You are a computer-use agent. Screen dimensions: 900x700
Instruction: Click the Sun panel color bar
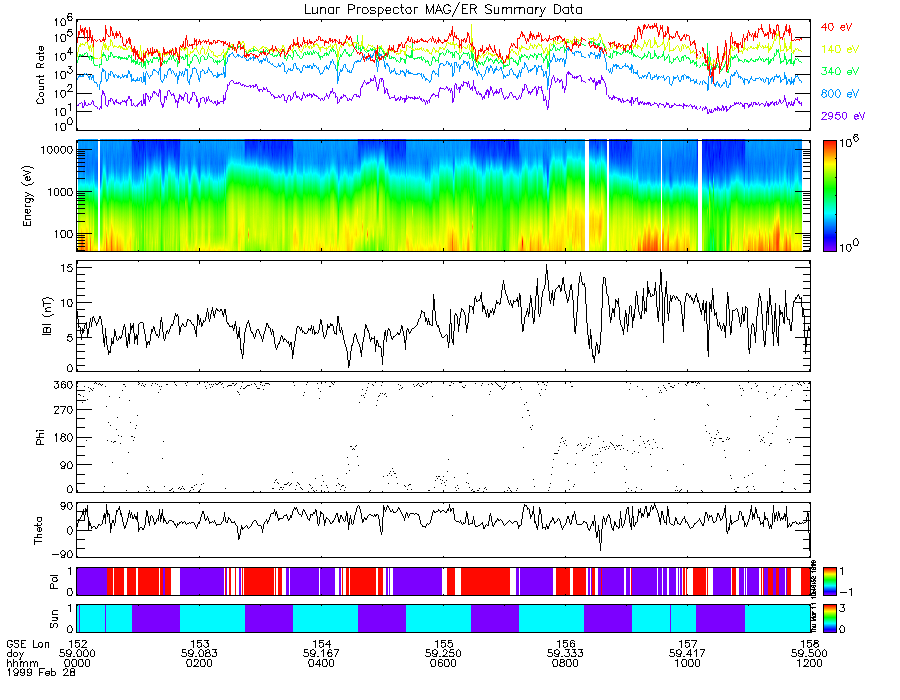click(829, 619)
